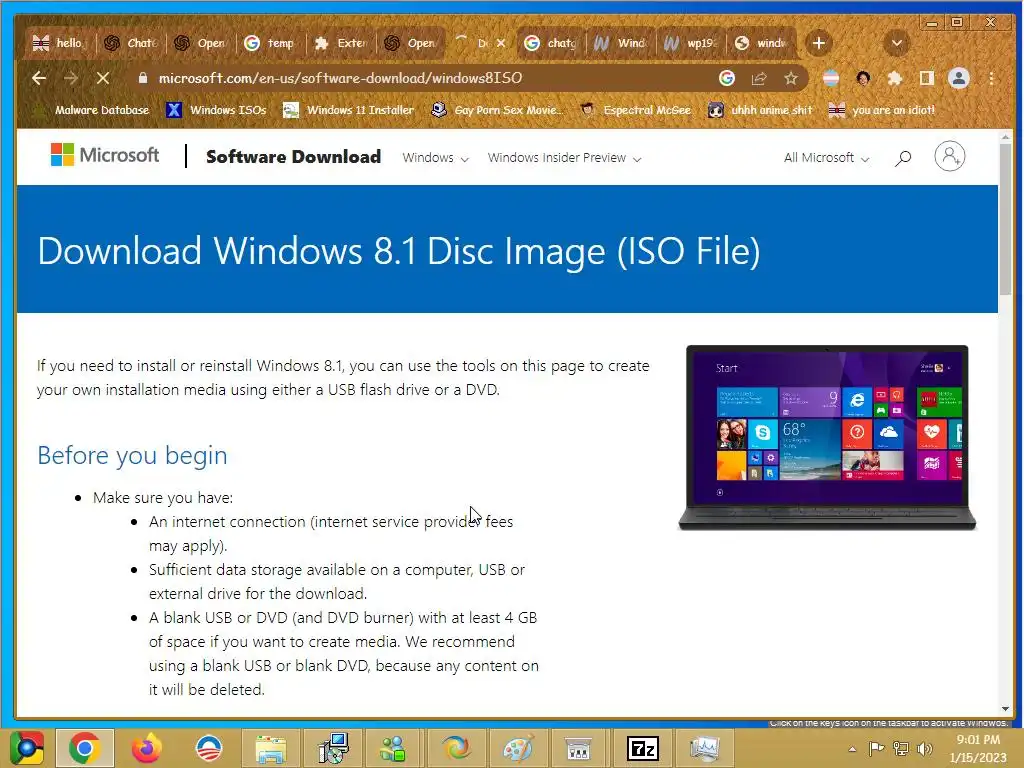Toggle the browser side panel
Screen dimensions: 1024x768
(927, 78)
